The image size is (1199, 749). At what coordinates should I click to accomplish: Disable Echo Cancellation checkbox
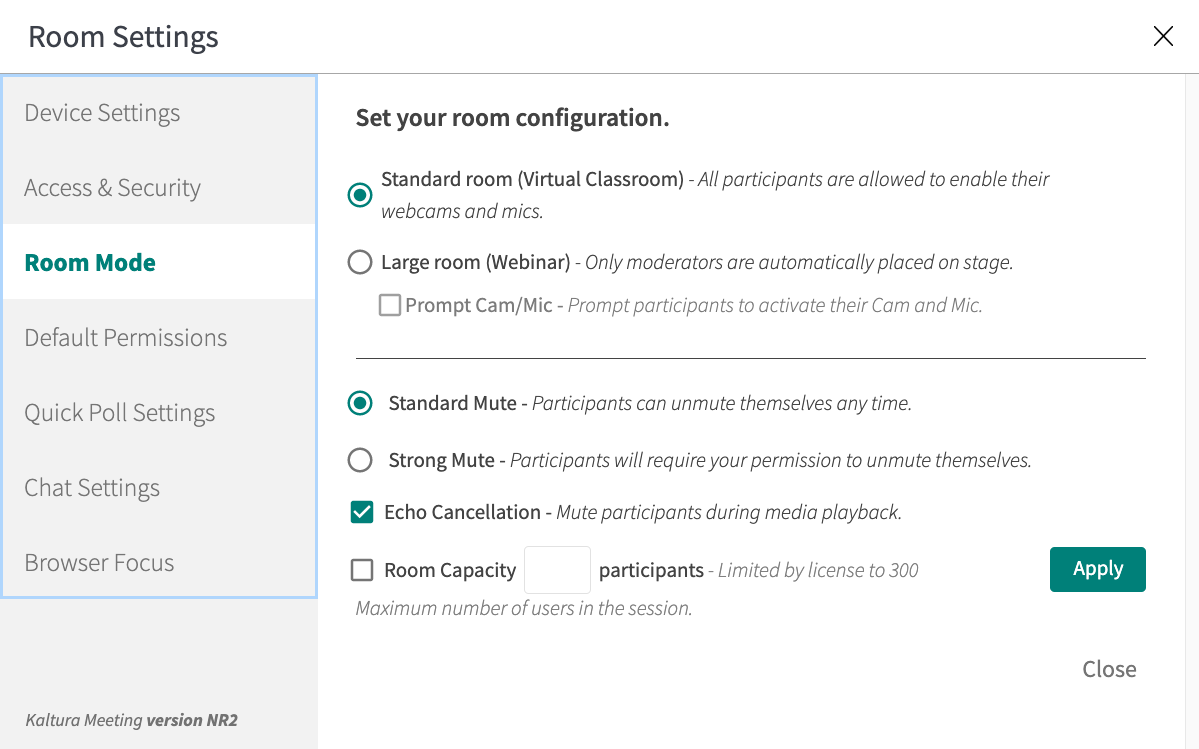(x=362, y=513)
